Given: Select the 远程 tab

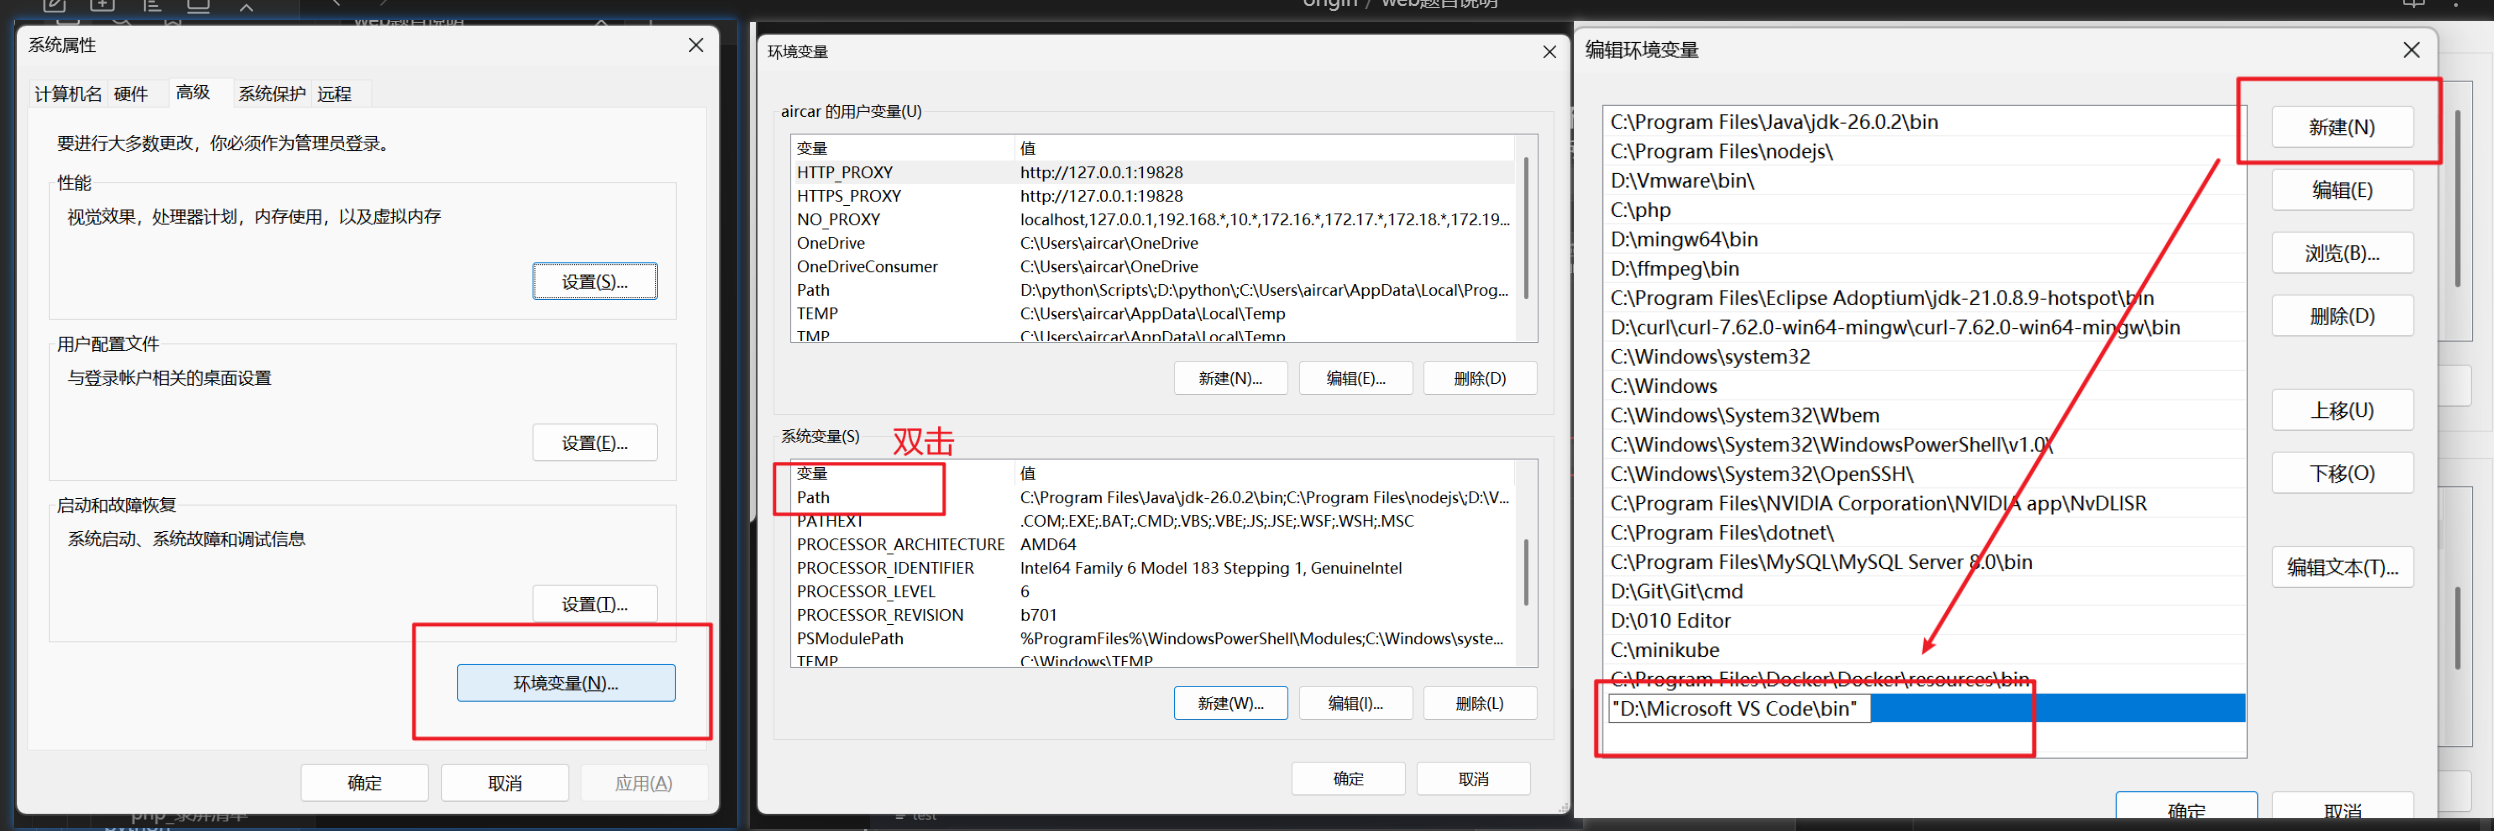Looking at the screenshot, I should [335, 94].
